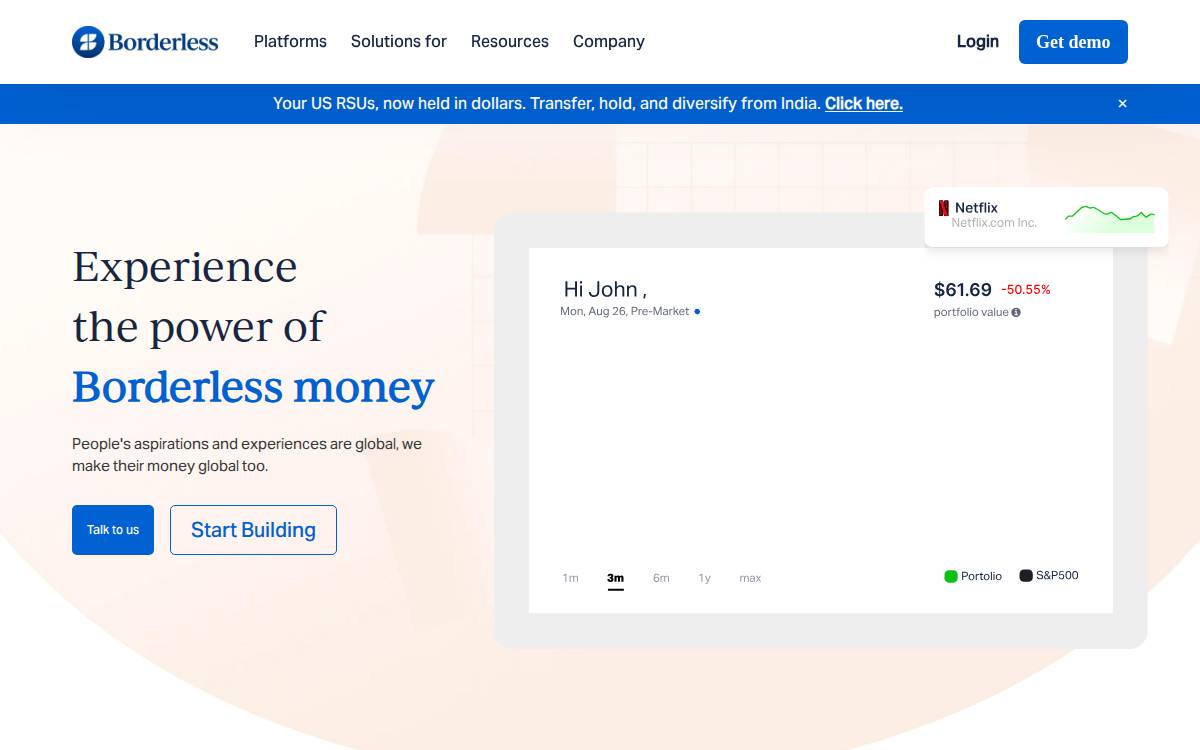Open the Company menu
Viewport: 1200px width, 750px height.
click(609, 42)
